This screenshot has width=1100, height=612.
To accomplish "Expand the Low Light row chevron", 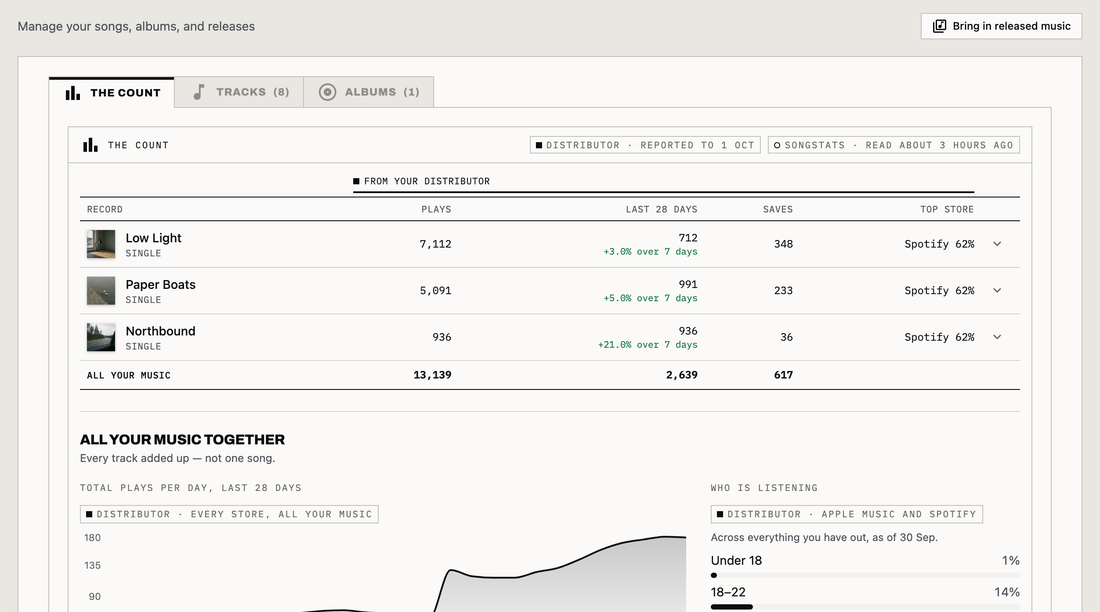I will pyautogui.click(x=997, y=244).
